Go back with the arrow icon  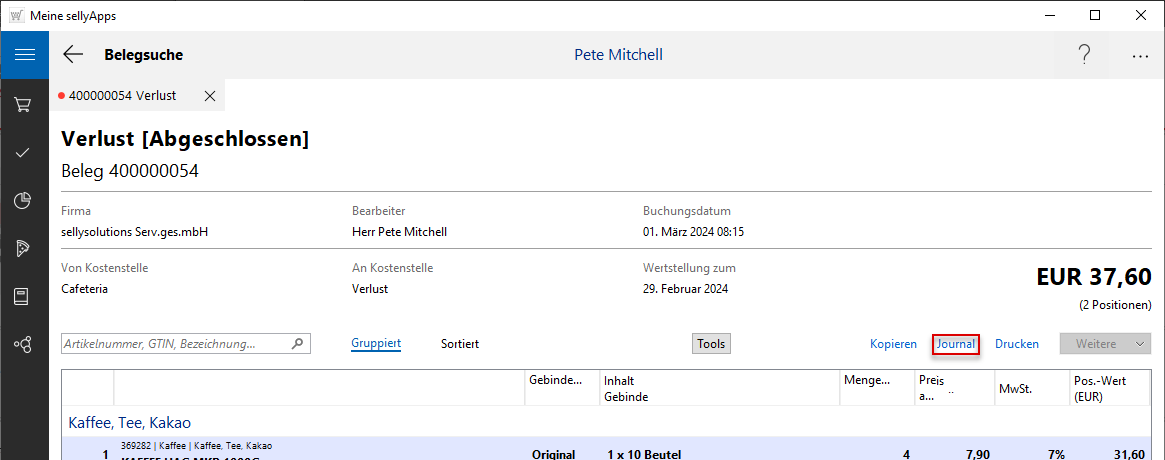tap(73, 55)
